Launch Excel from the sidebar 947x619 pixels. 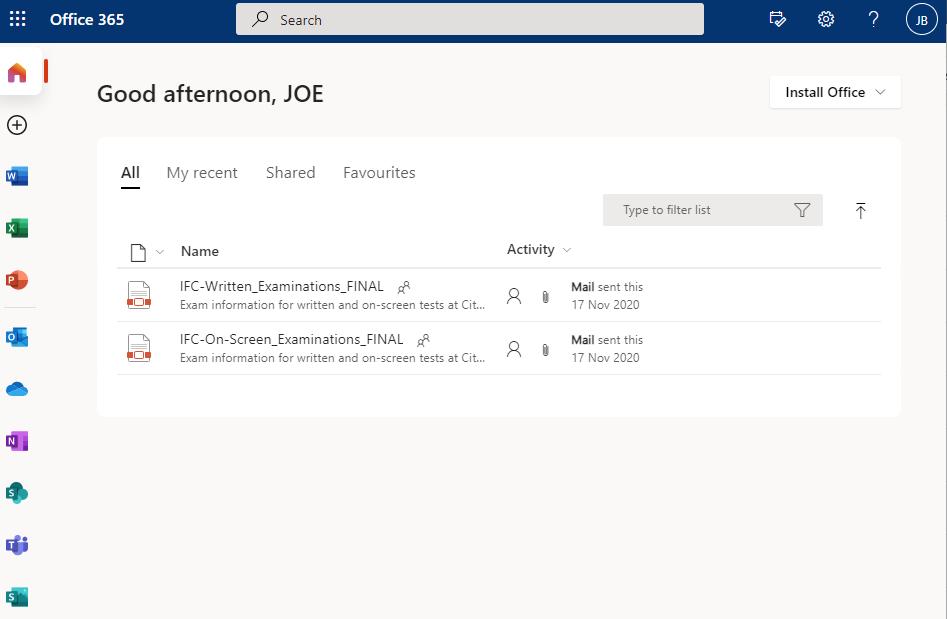pos(17,229)
